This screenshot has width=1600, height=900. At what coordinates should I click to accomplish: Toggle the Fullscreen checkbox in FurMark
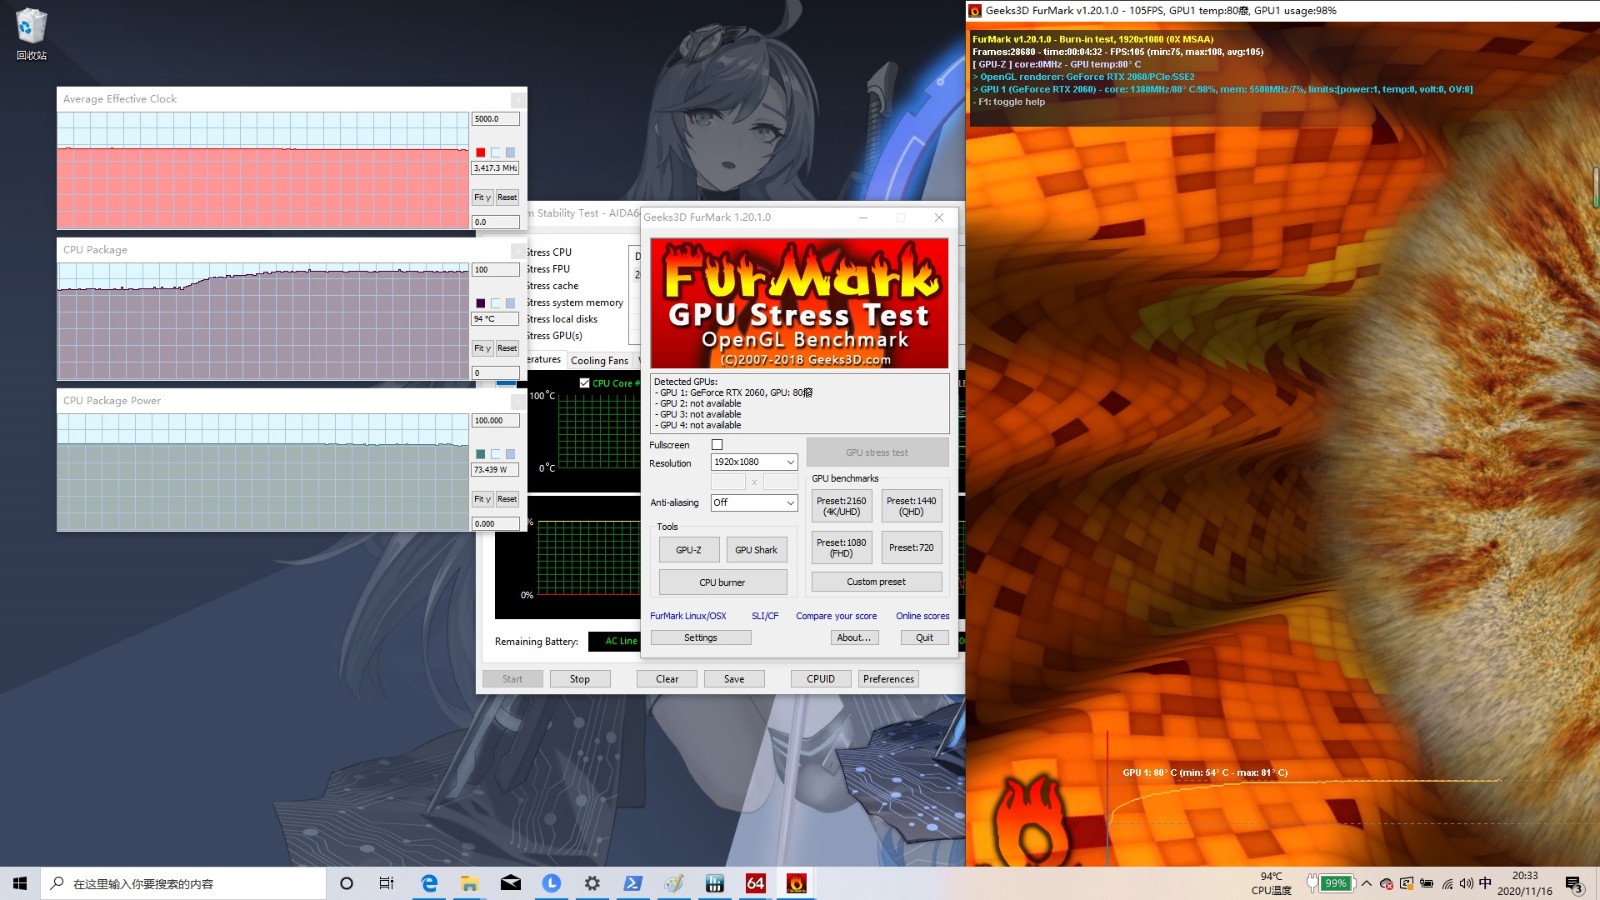[717, 445]
